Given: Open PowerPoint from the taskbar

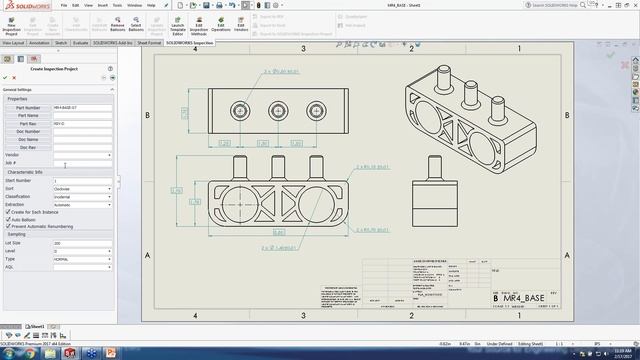Looking at the screenshot, I should 111,353.
